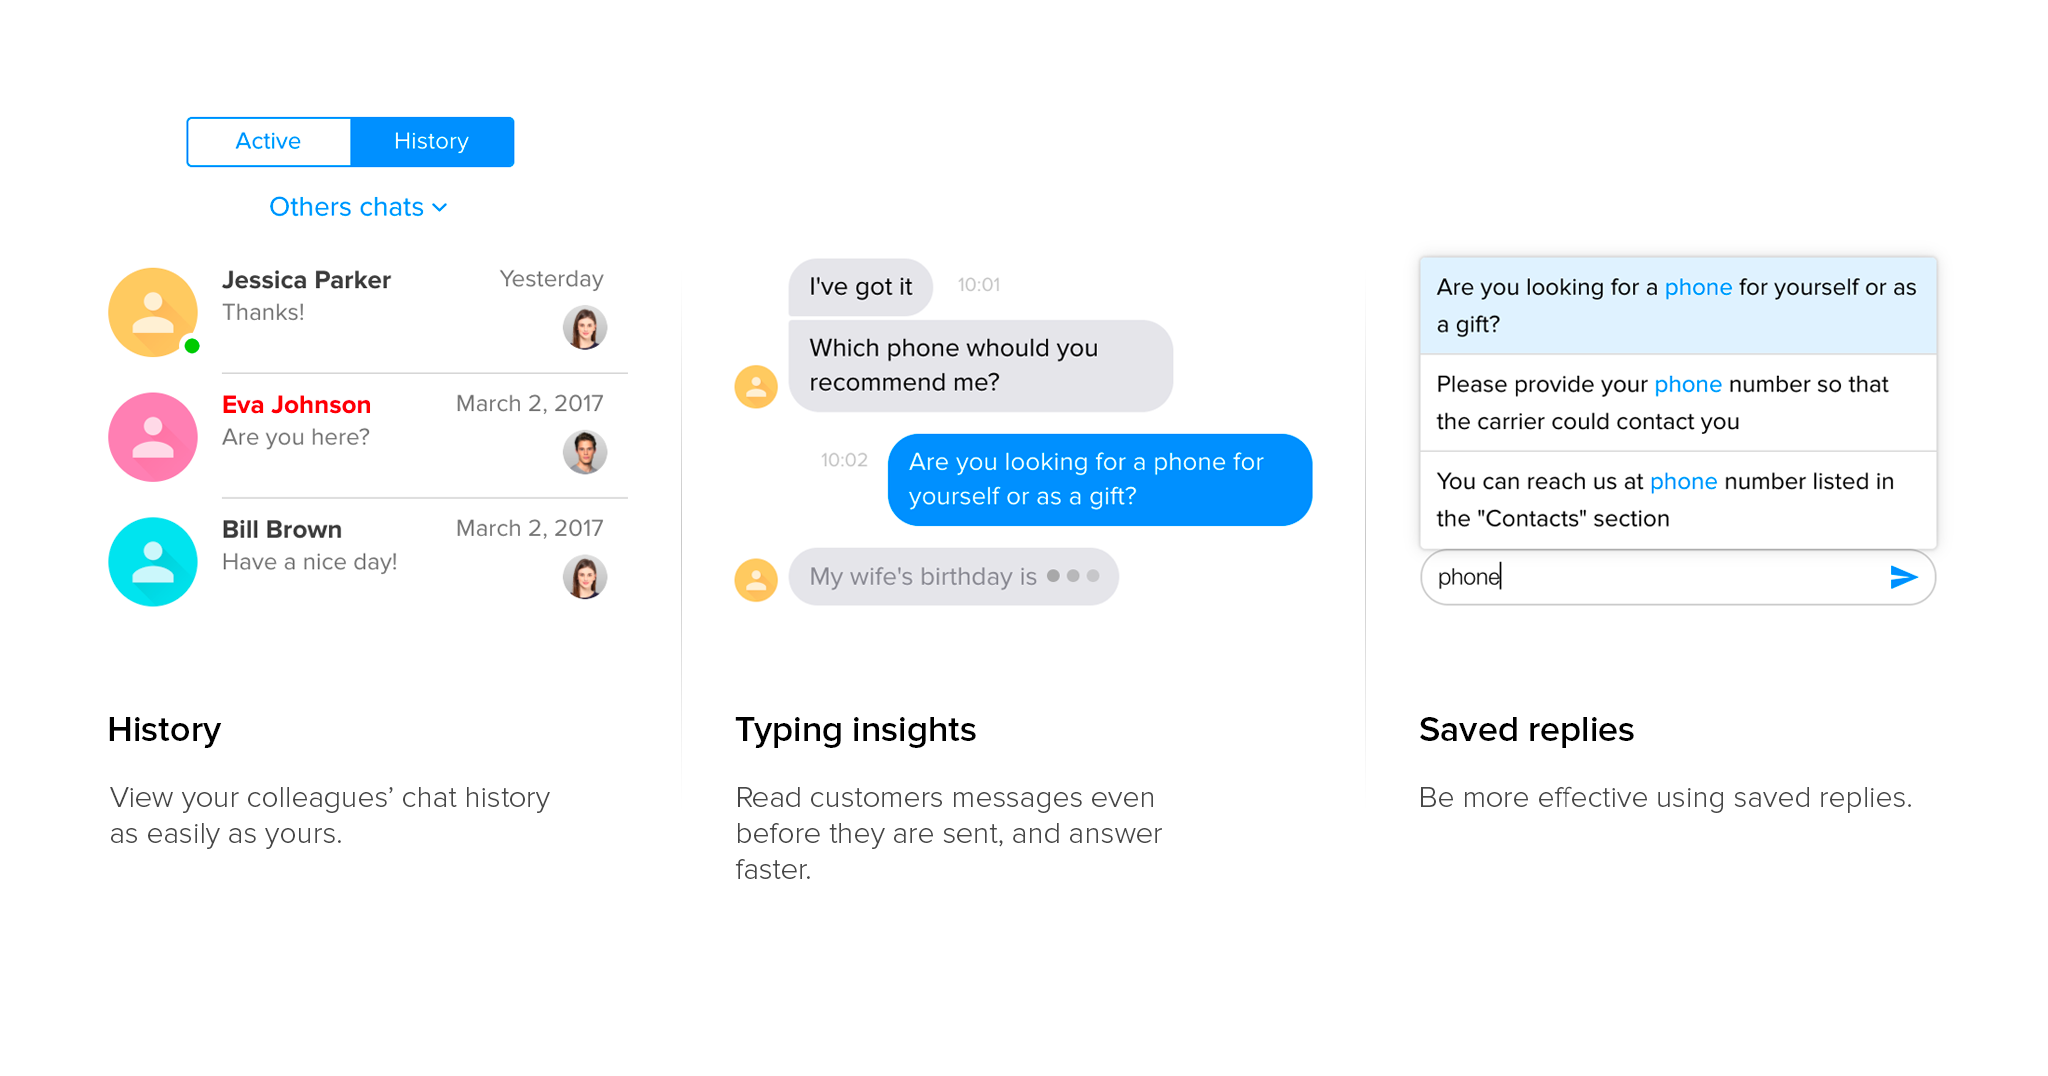The height and width of the screenshot is (1076, 2048).
Task: Select the History tab
Action: [x=432, y=142]
